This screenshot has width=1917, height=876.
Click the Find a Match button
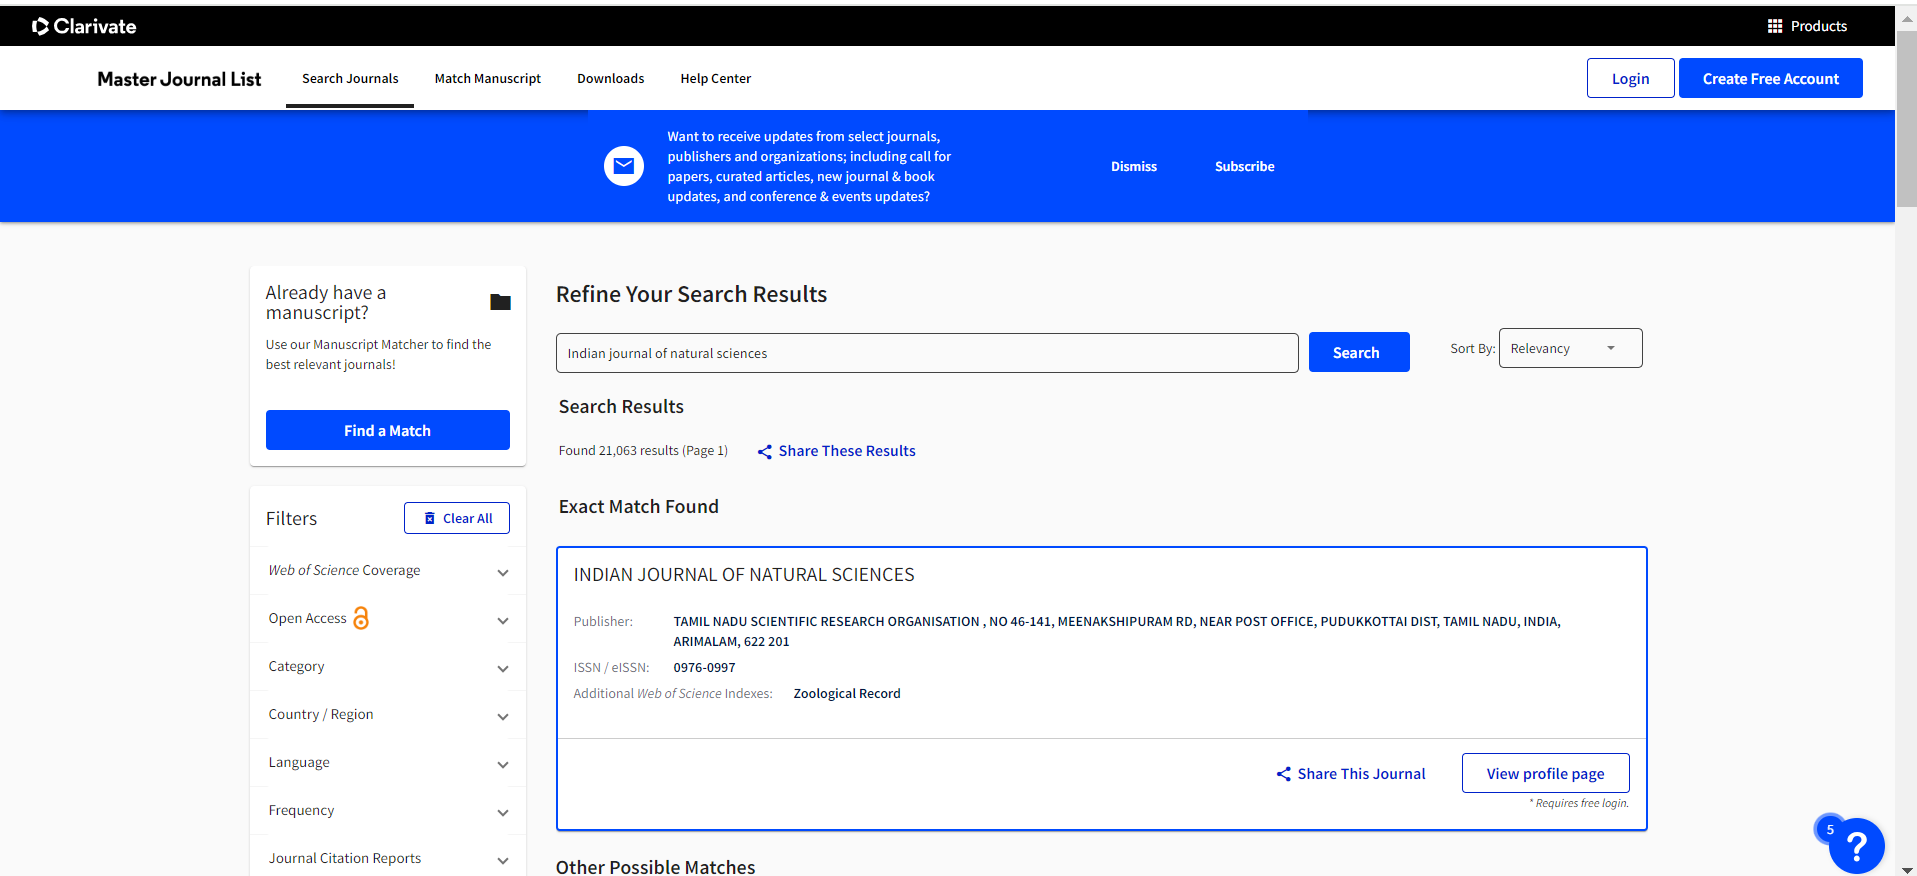(387, 430)
